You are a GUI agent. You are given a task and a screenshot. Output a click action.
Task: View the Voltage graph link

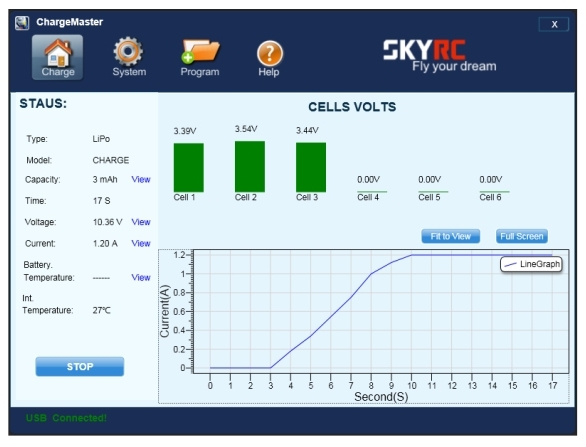[141, 222]
